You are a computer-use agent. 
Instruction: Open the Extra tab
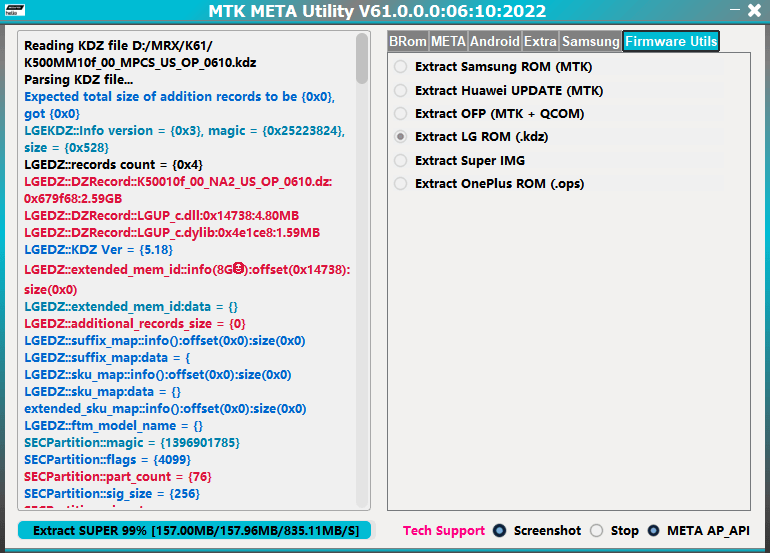[540, 41]
